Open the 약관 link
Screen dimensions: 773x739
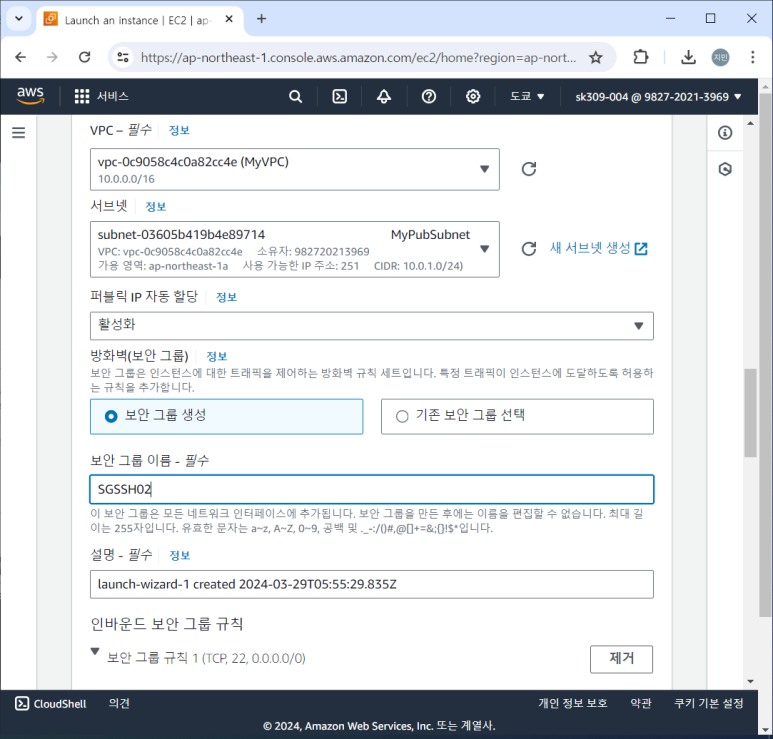click(x=641, y=703)
